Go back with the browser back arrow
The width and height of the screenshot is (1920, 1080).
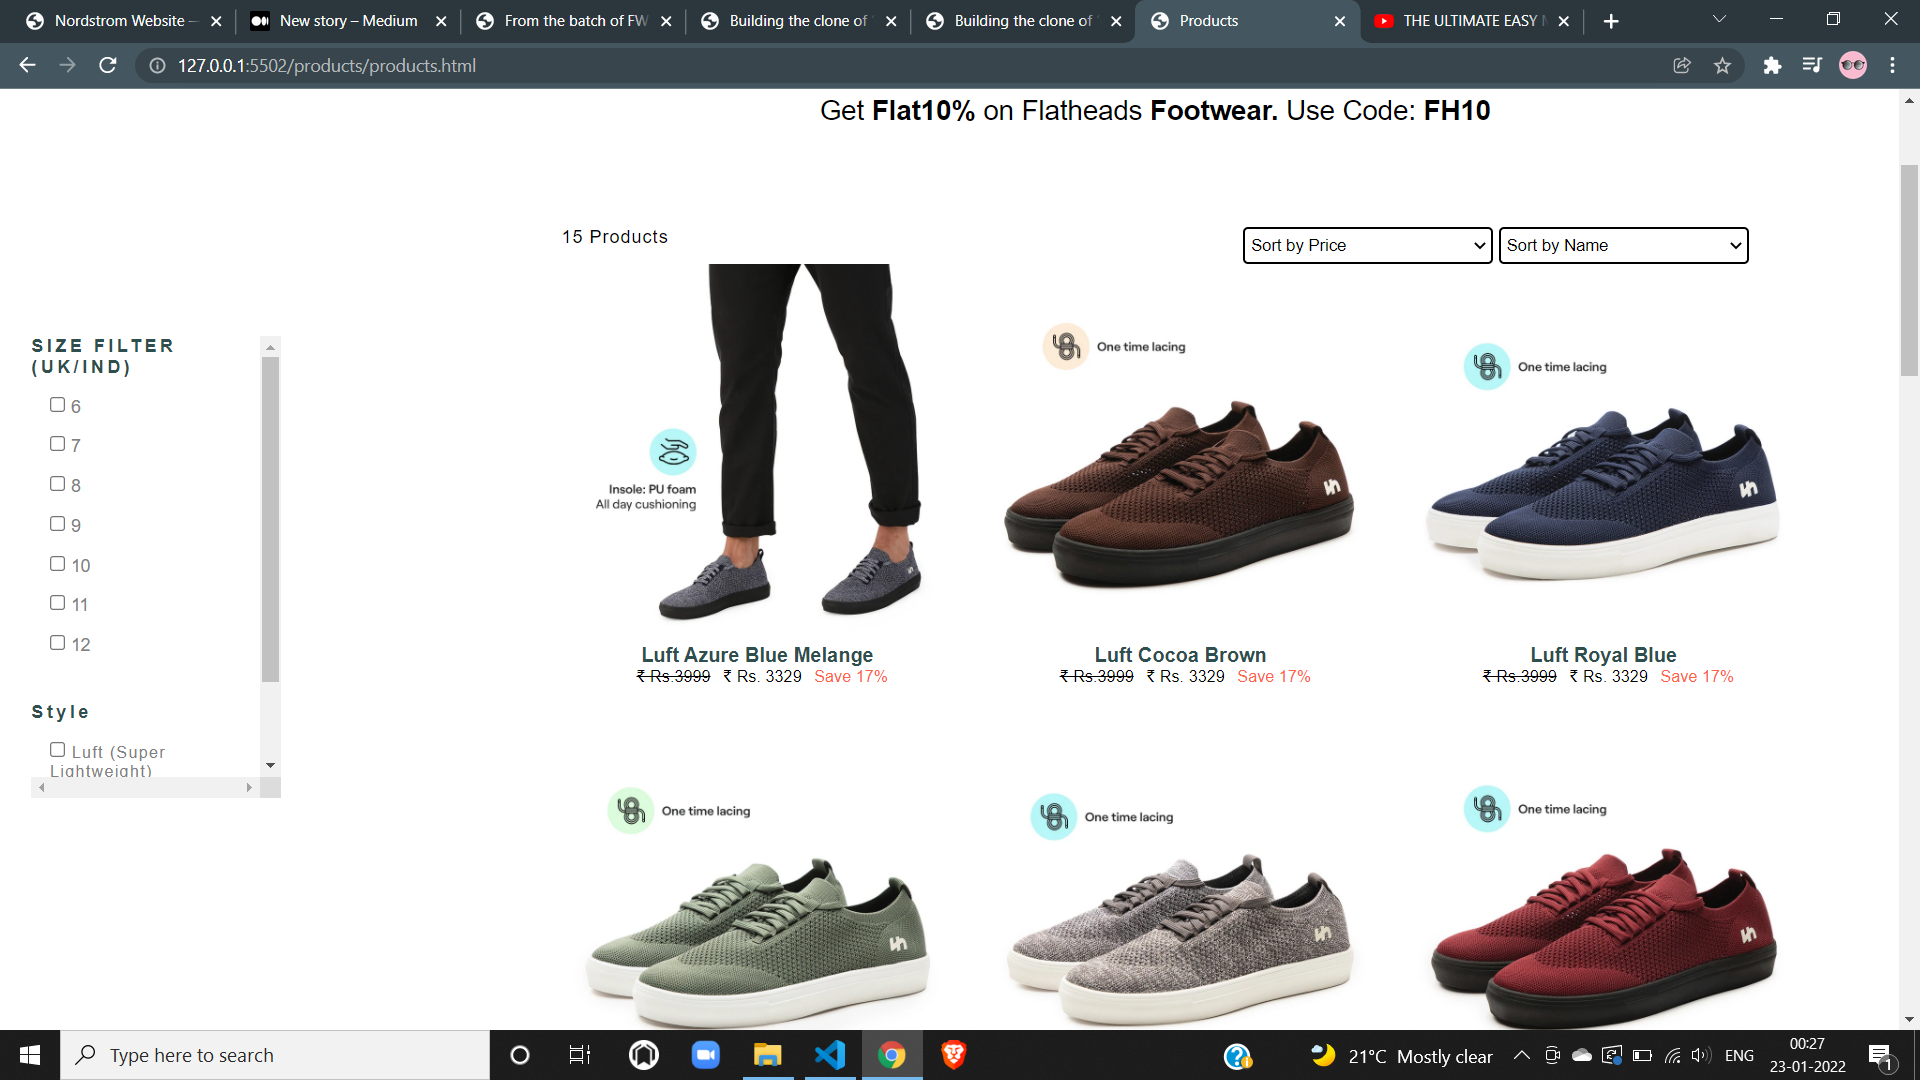click(x=27, y=65)
